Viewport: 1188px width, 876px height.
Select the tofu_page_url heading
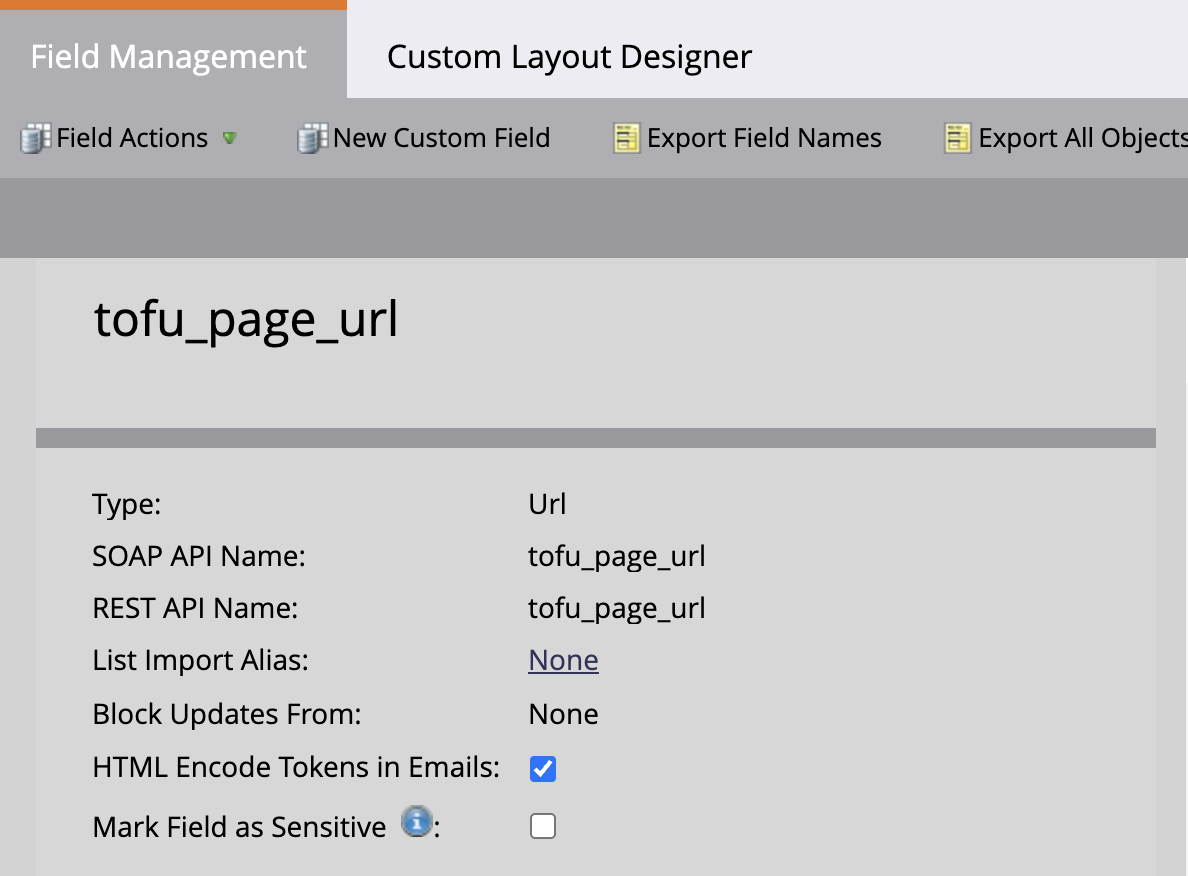pyautogui.click(x=245, y=319)
